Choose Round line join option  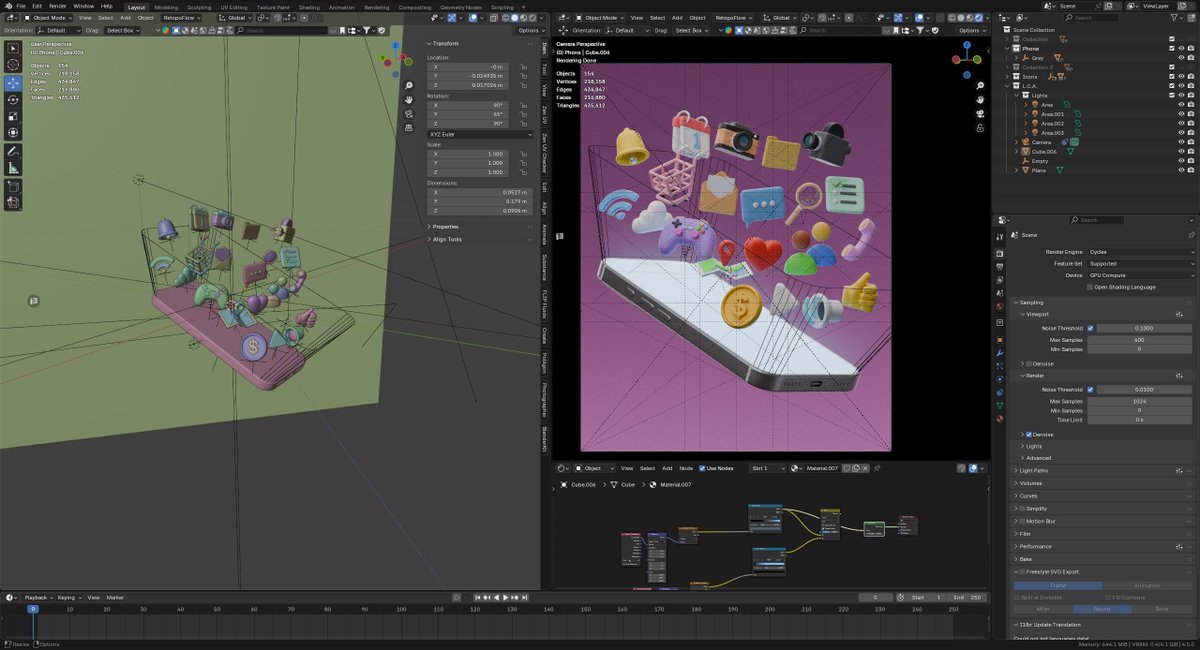[x=1102, y=608]
